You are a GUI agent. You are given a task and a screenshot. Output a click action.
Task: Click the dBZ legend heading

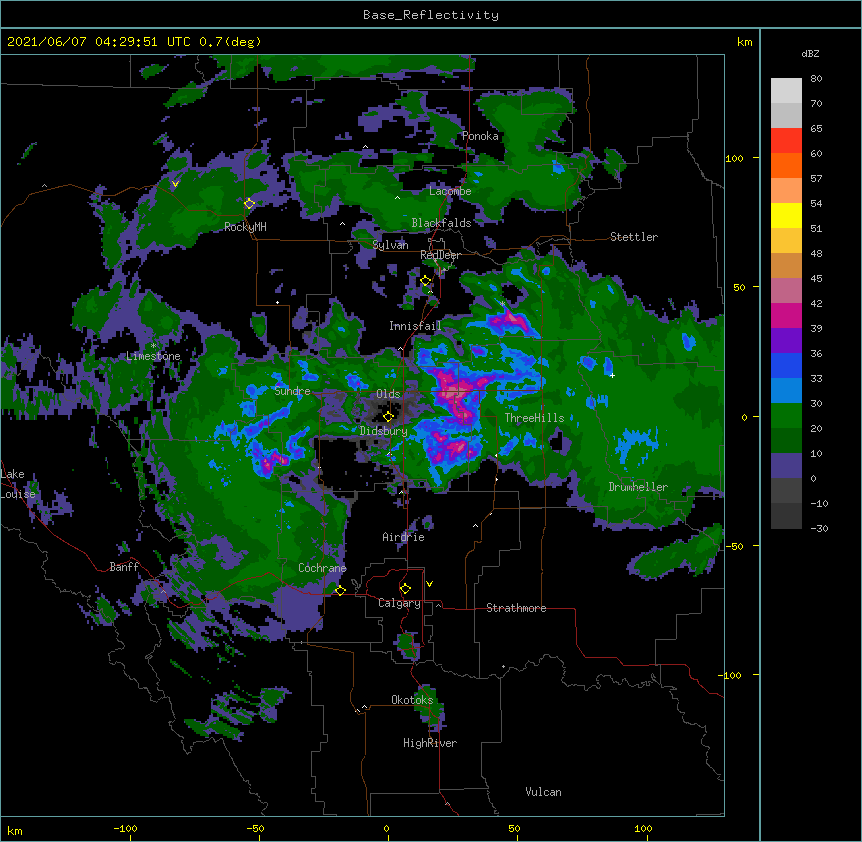click(x=810, y=53)
